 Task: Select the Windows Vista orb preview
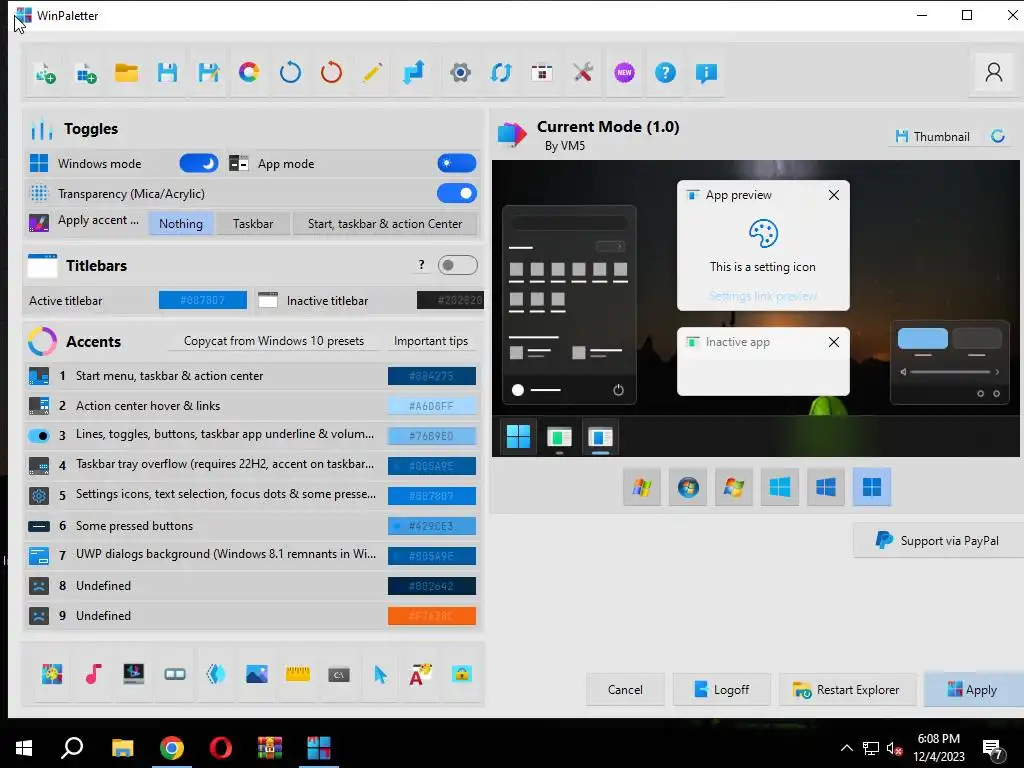click(688, 487)
